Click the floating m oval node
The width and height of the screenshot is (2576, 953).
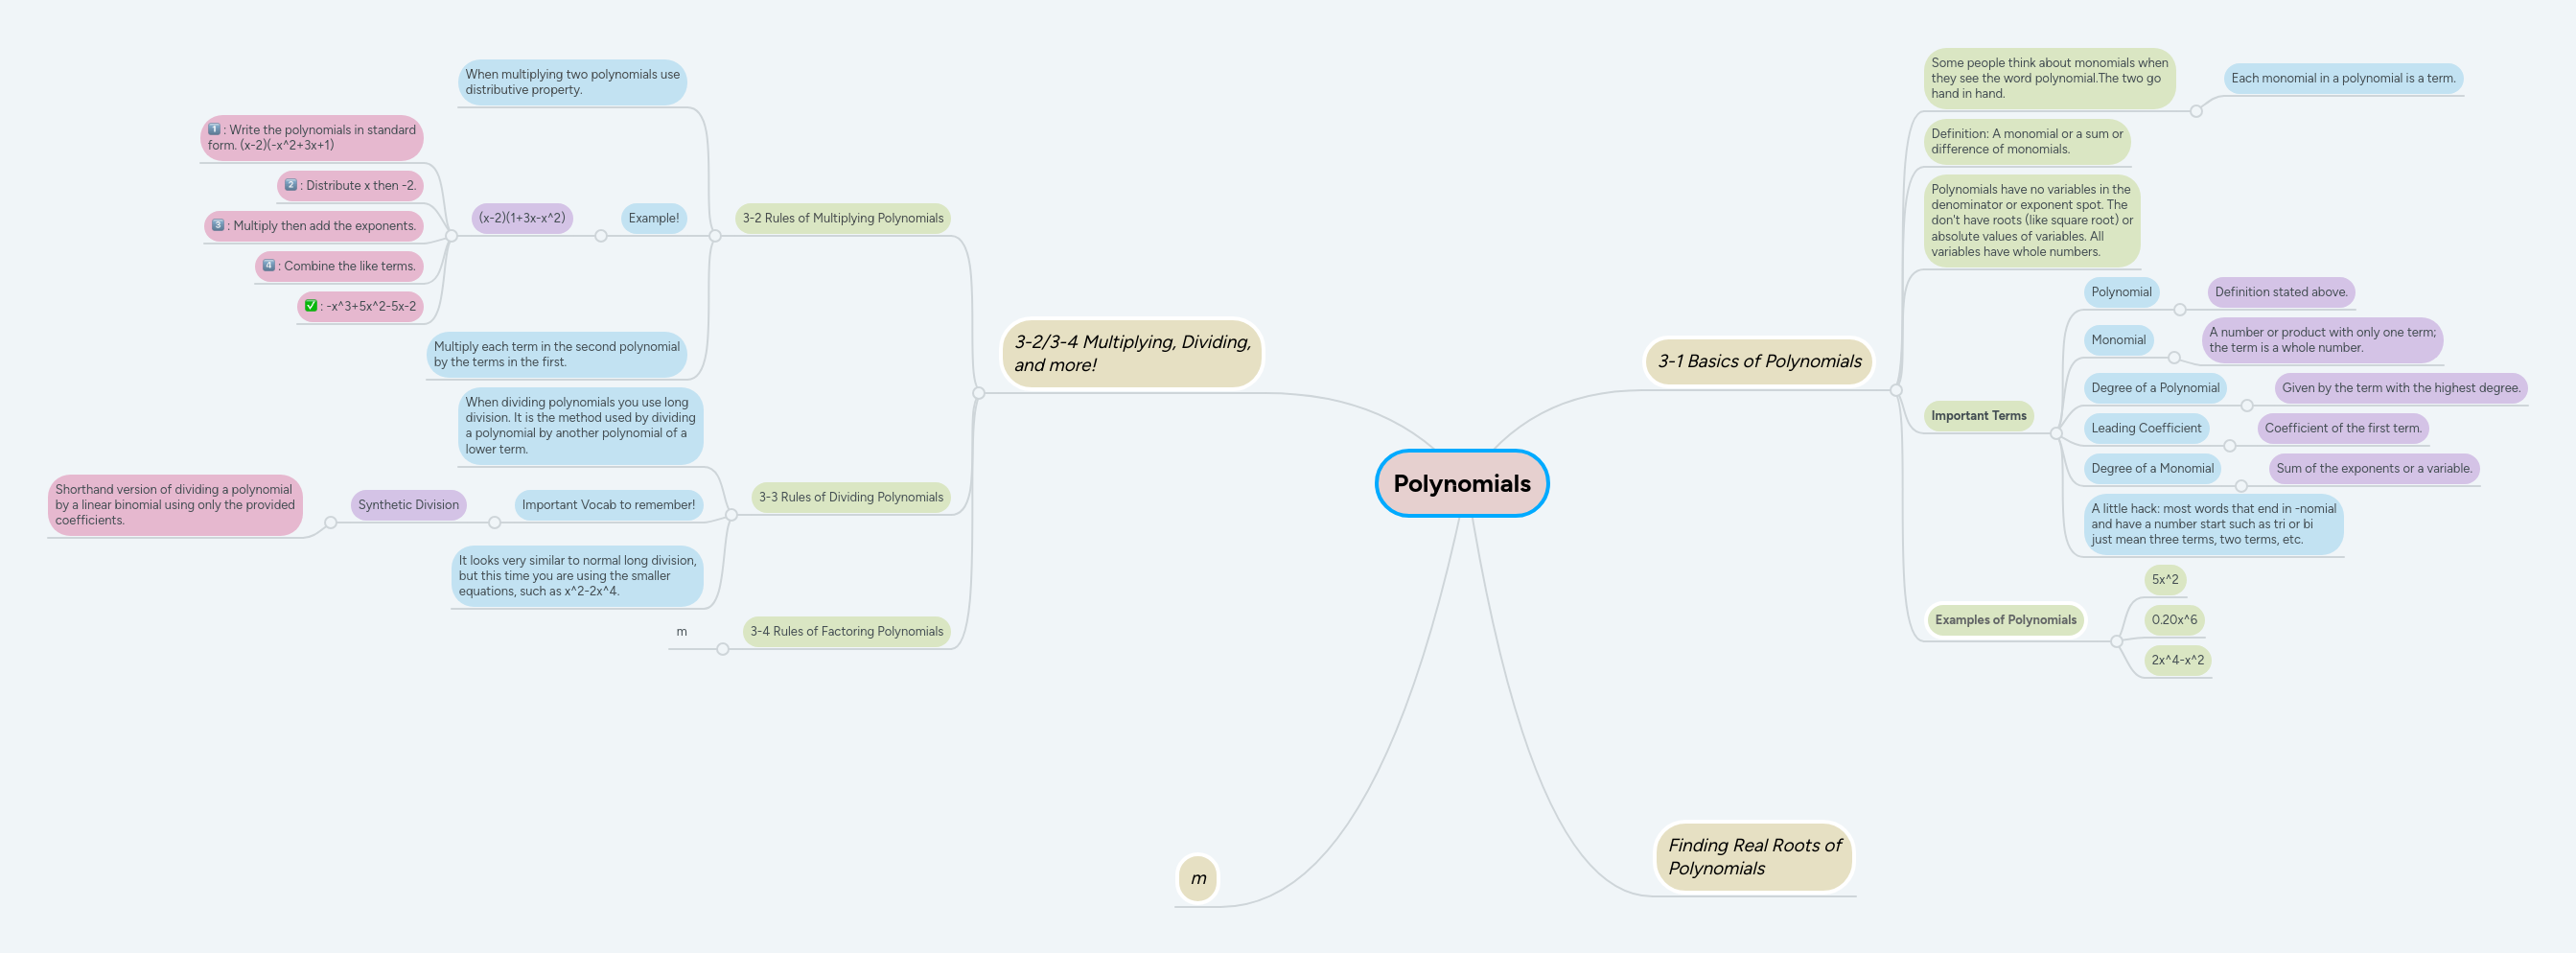[1197, 877]
